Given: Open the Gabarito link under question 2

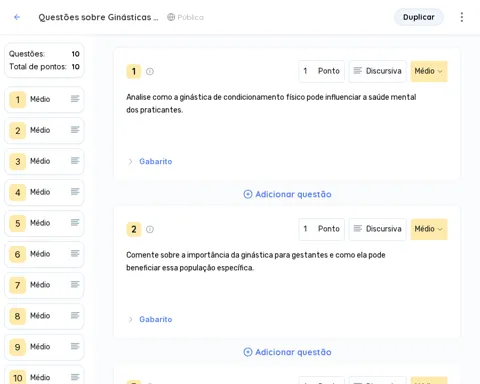Looking at the screenshot, I should click(156, 320).
